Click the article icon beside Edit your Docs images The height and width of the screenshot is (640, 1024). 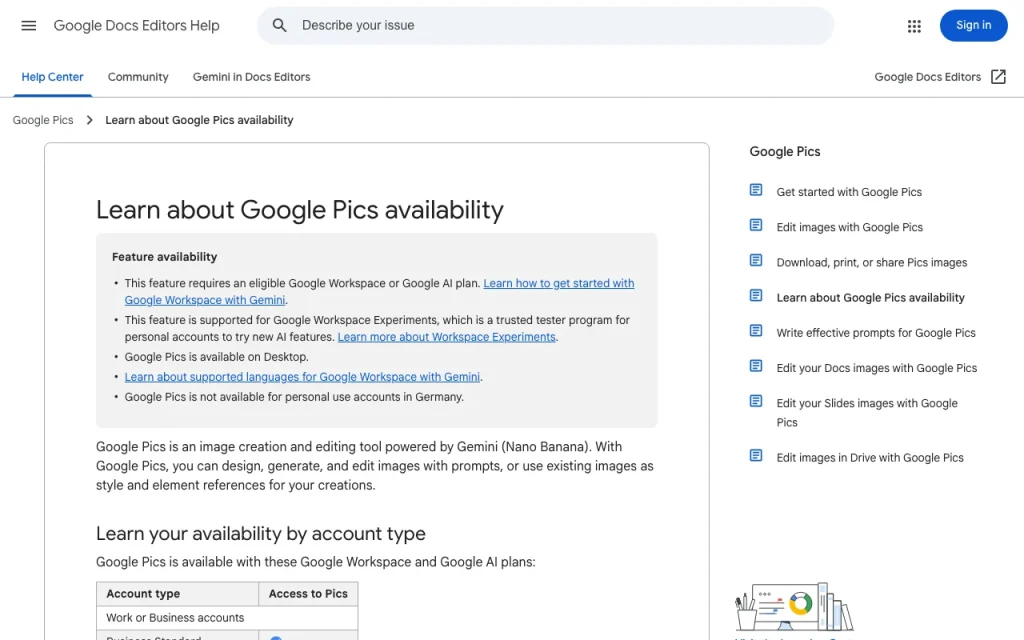click(x=756, y=366)
